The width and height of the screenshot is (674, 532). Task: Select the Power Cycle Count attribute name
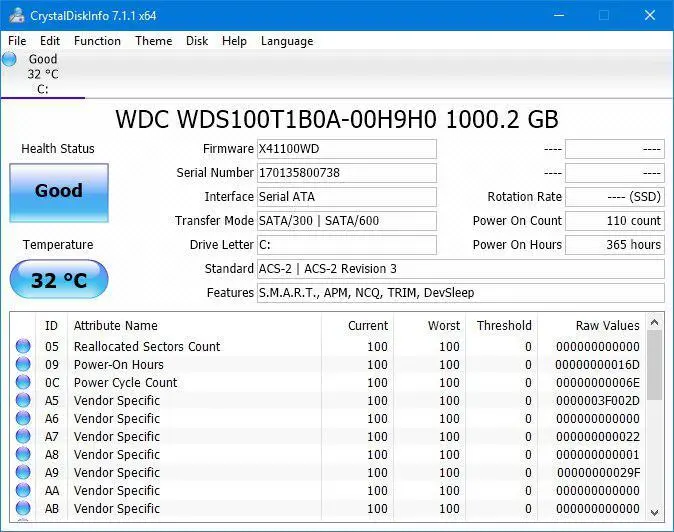pos(126,382)
